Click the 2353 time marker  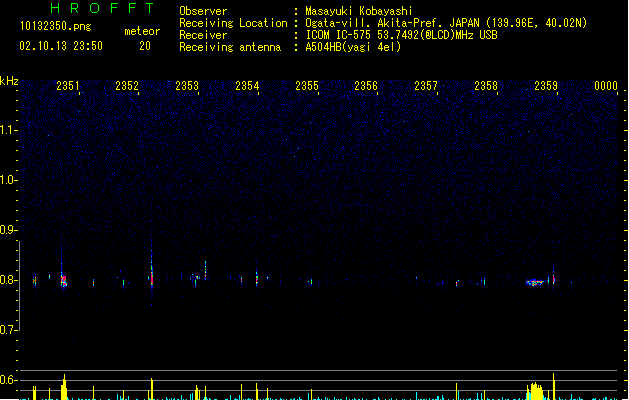[187, 86]
